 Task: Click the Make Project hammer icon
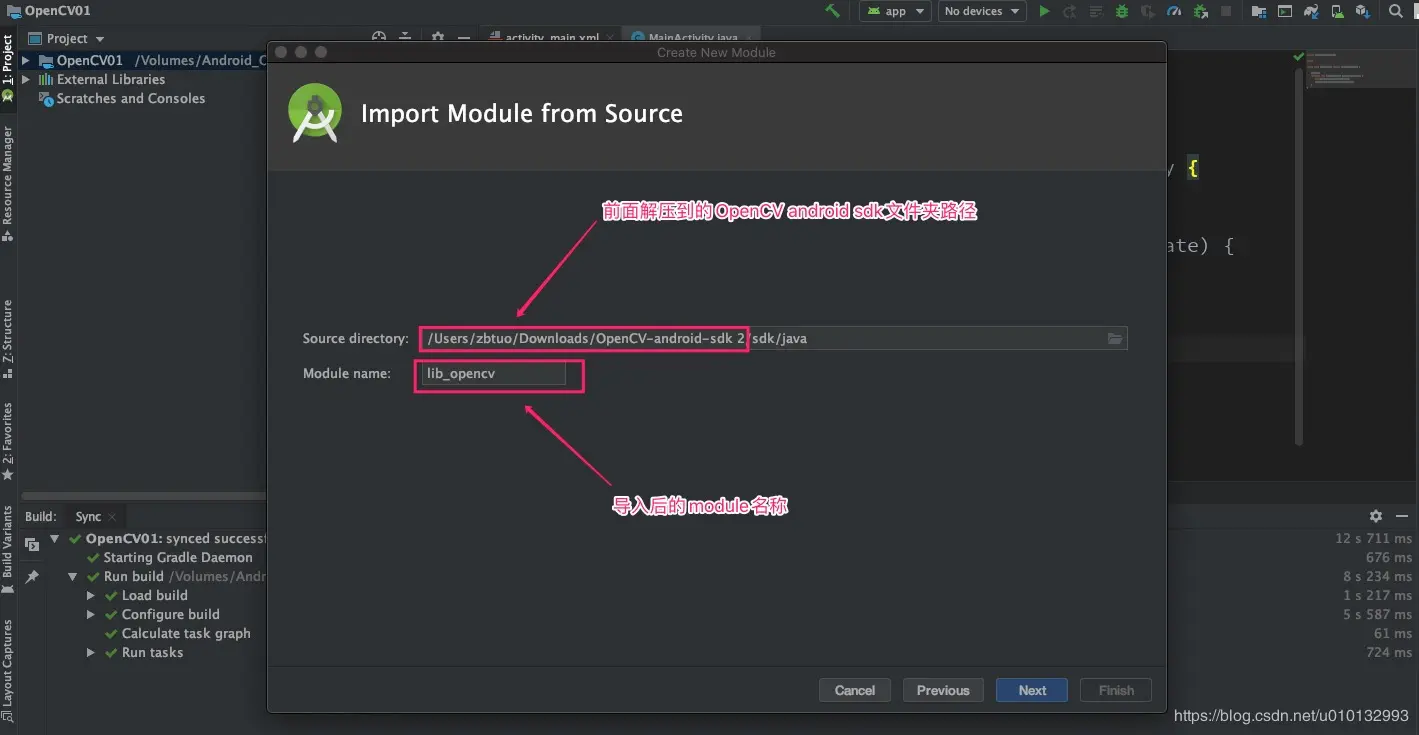point(832,11)
